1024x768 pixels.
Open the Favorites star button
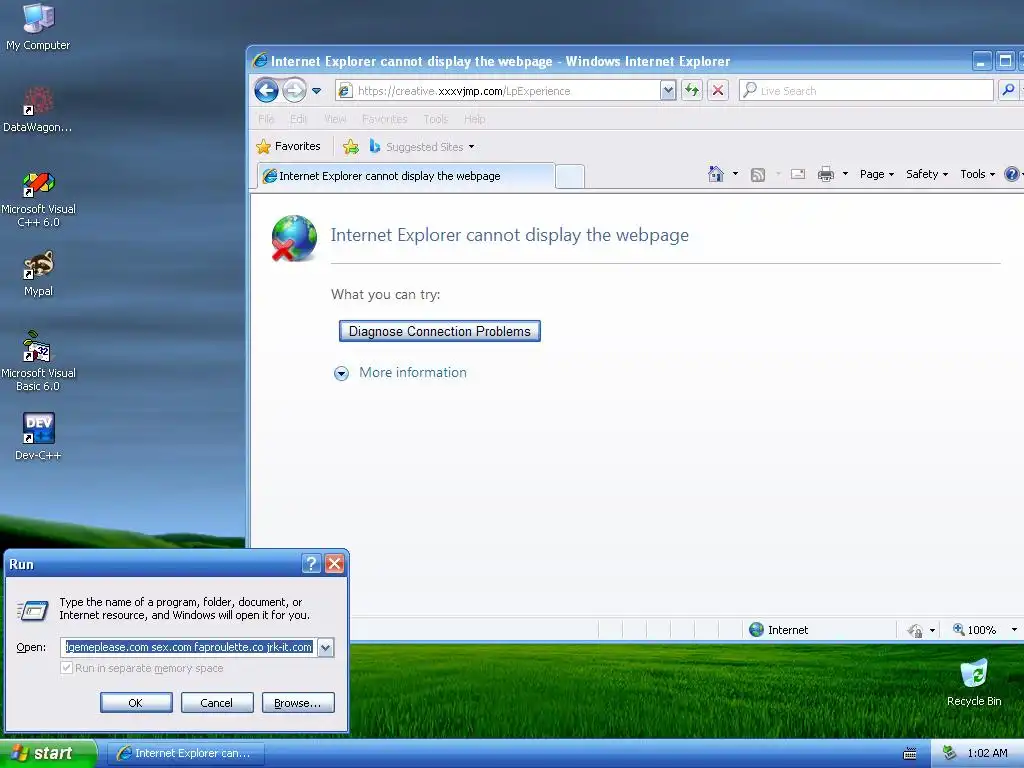tap(288, 146)
